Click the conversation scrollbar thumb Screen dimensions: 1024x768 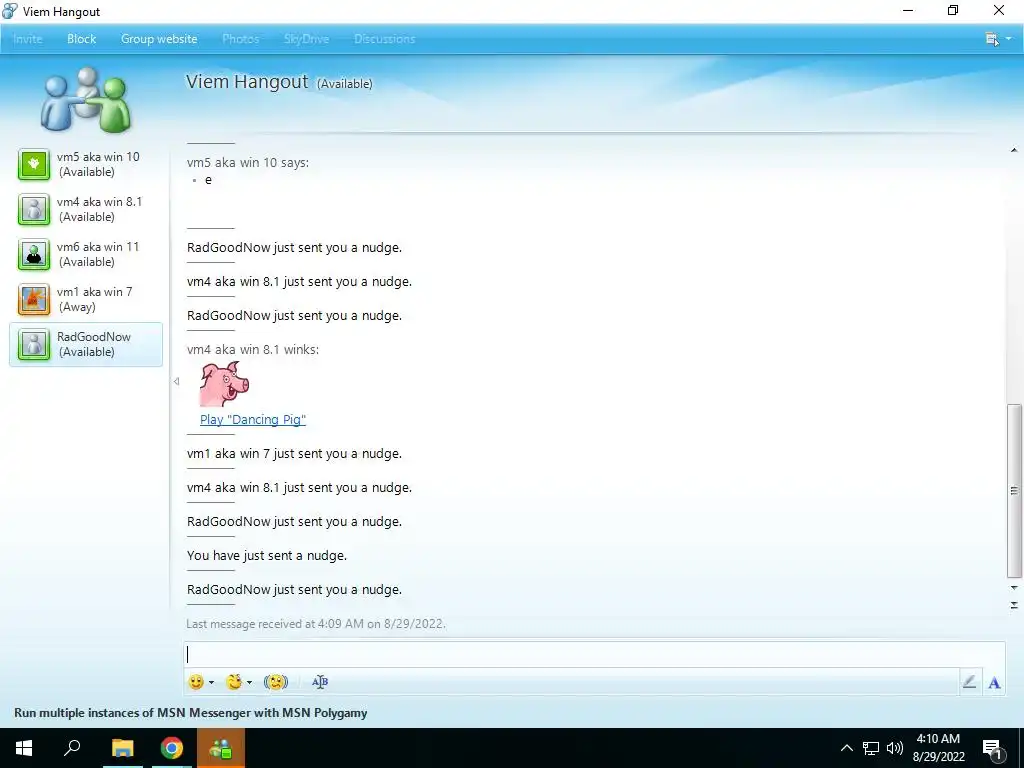coord(1014,491)
